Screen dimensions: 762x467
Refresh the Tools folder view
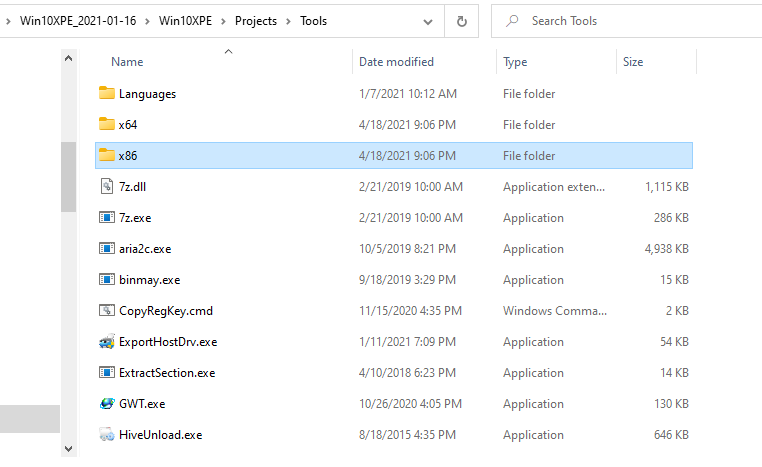tap(462, 21)
